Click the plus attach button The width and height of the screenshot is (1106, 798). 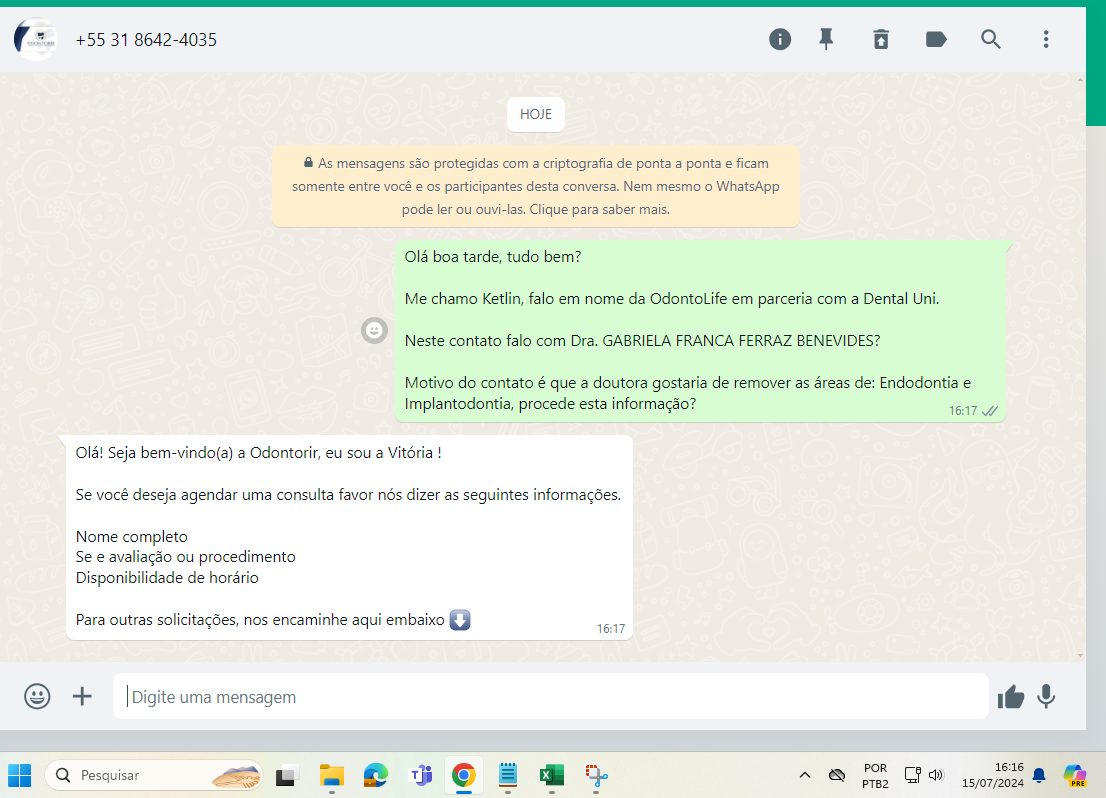[83, 696]
